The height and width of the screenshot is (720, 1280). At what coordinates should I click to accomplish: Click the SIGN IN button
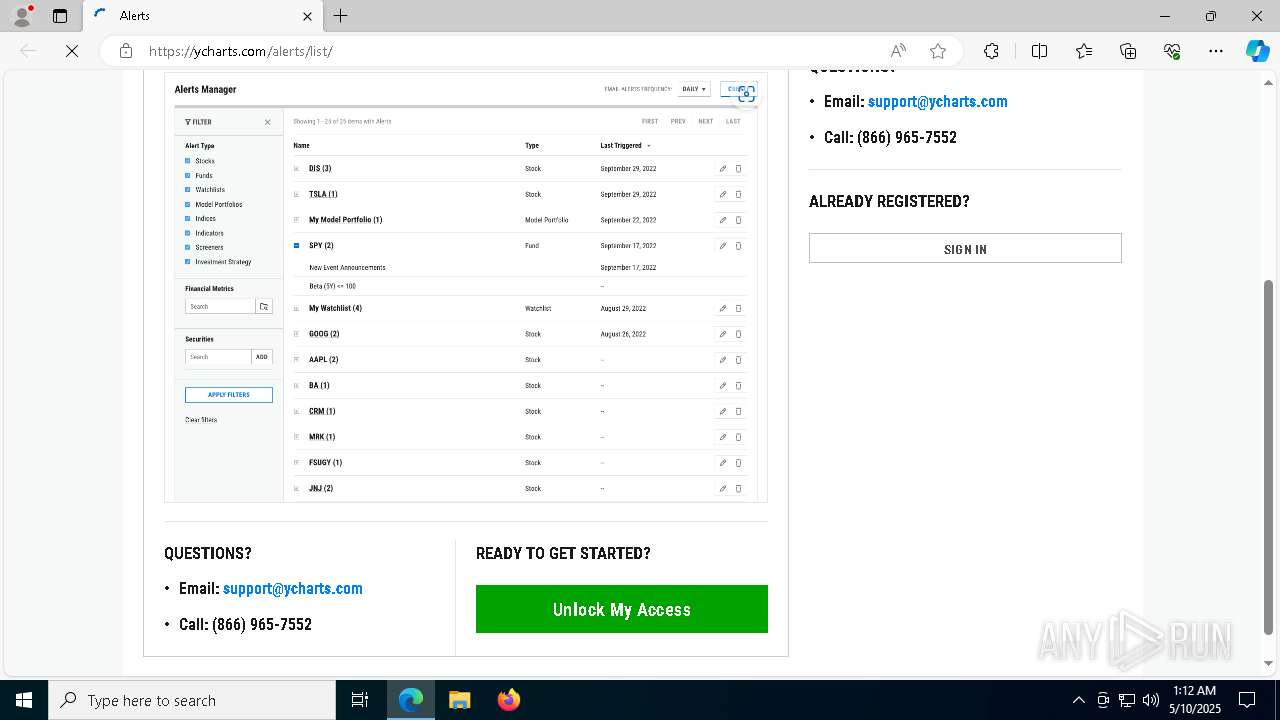click(x=965, y=248)
